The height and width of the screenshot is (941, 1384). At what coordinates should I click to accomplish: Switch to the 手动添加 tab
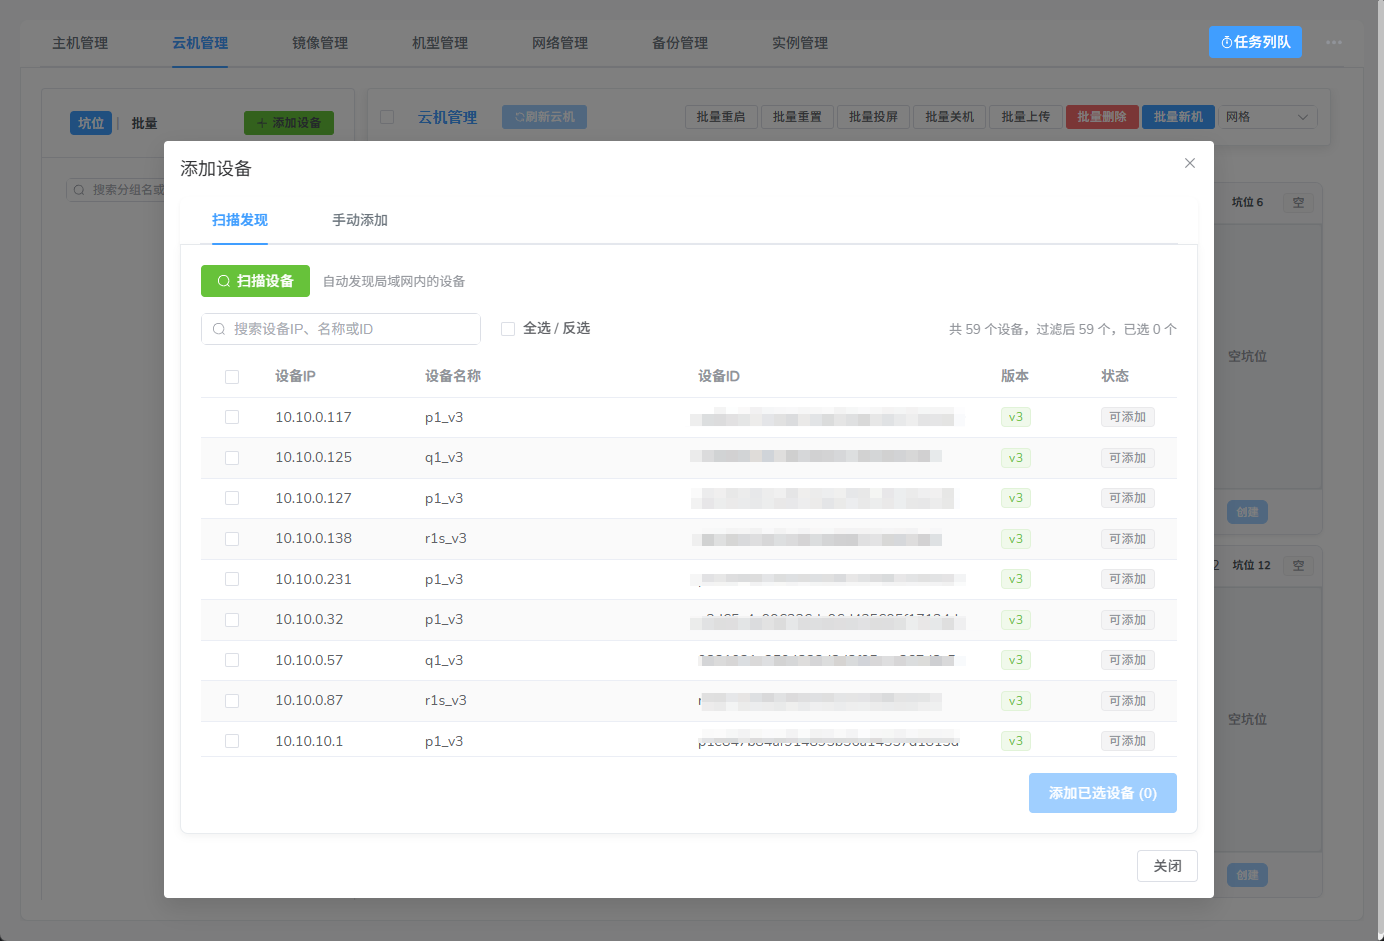(x=359, y=220)
